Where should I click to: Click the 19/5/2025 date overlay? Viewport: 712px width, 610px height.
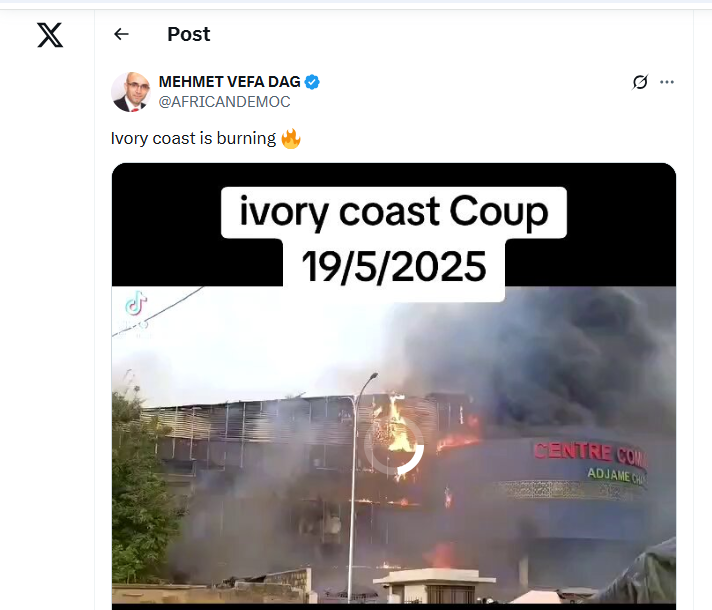(394, 267)
